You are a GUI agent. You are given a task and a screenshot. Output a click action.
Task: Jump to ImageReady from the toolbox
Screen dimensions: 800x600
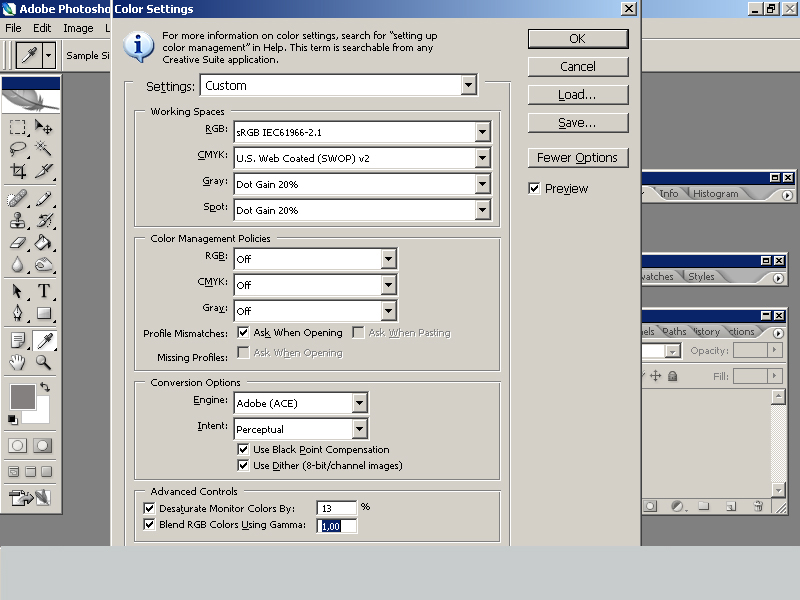coord(31,497)
